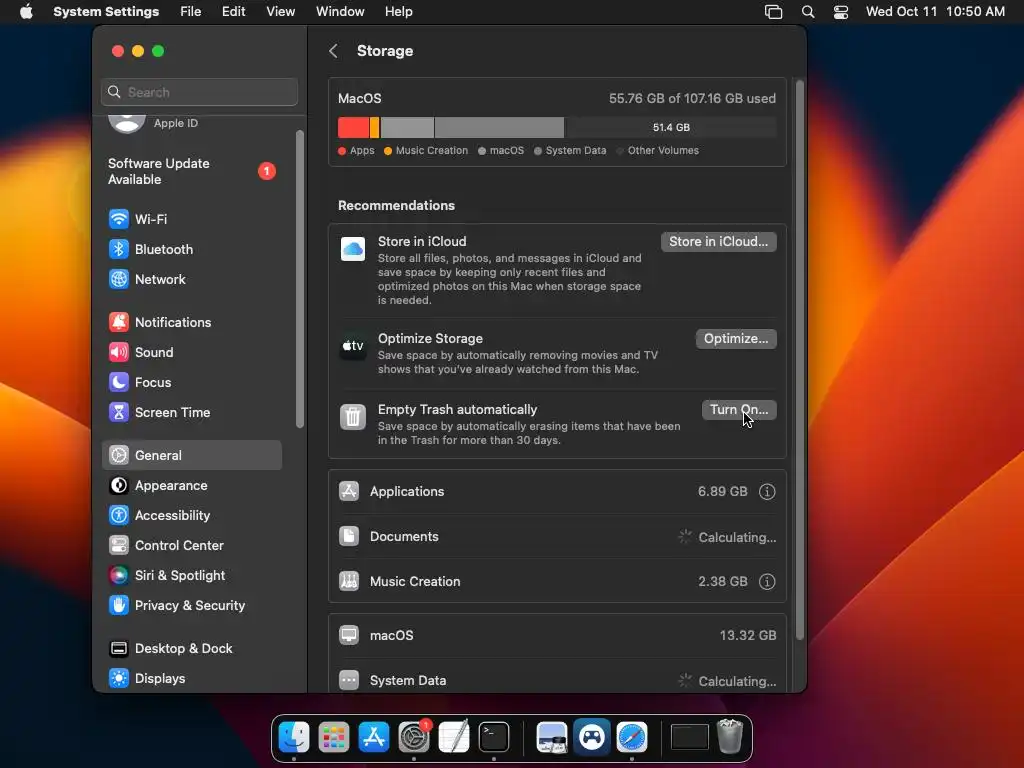Show info for Applications storage
Viewport: 1024px width, 768px height.
click(767, 492)
